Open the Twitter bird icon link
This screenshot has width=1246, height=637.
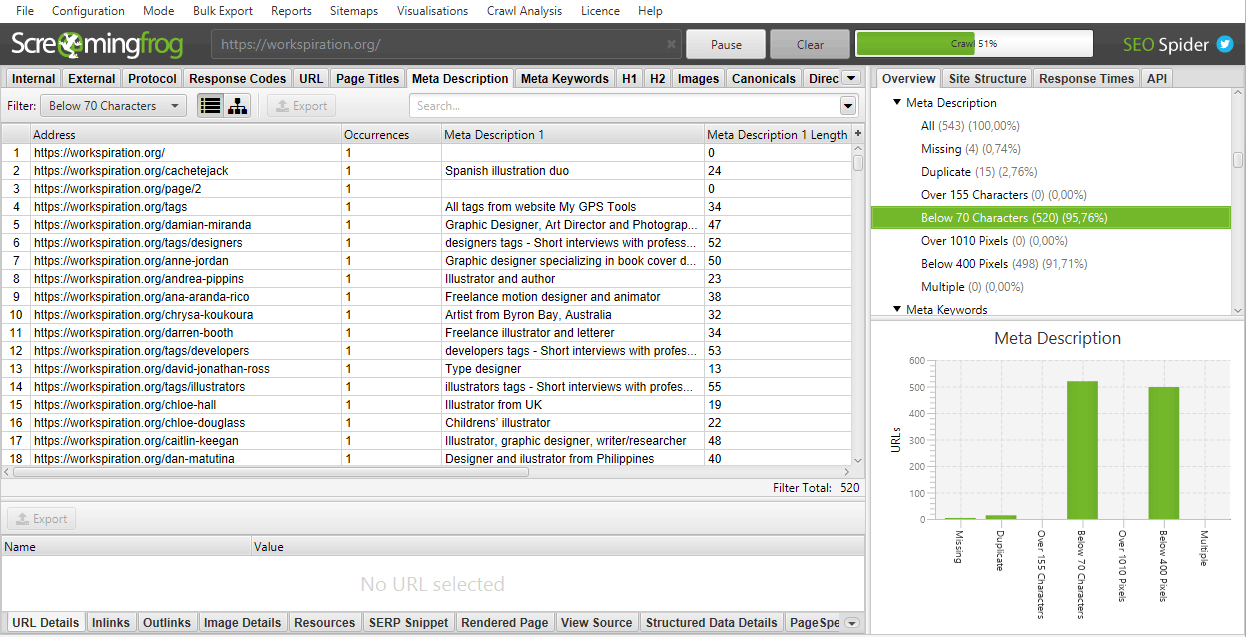click(1224, 44)
